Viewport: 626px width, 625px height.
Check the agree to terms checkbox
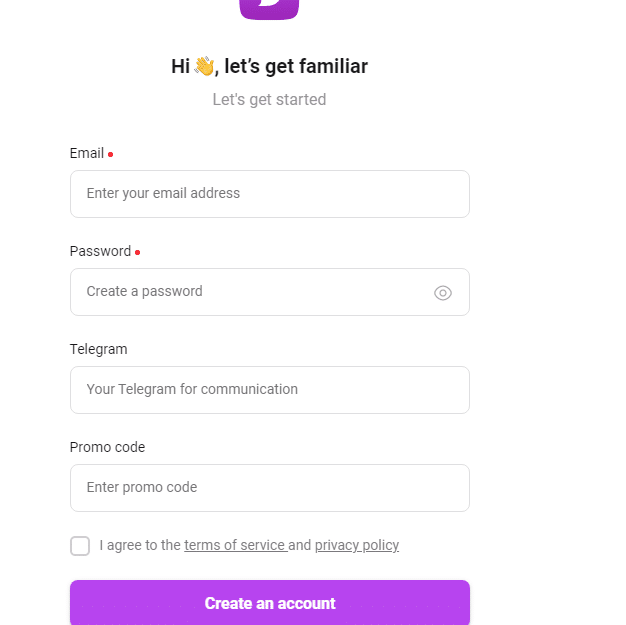(x=80, y=546)
